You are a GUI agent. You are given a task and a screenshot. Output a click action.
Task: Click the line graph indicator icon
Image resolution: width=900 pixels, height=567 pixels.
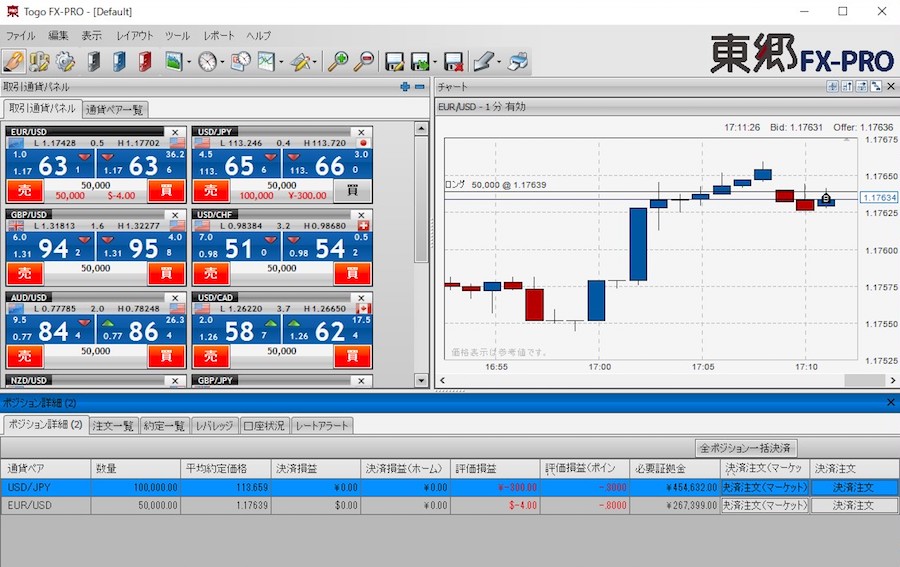(266, 61)
